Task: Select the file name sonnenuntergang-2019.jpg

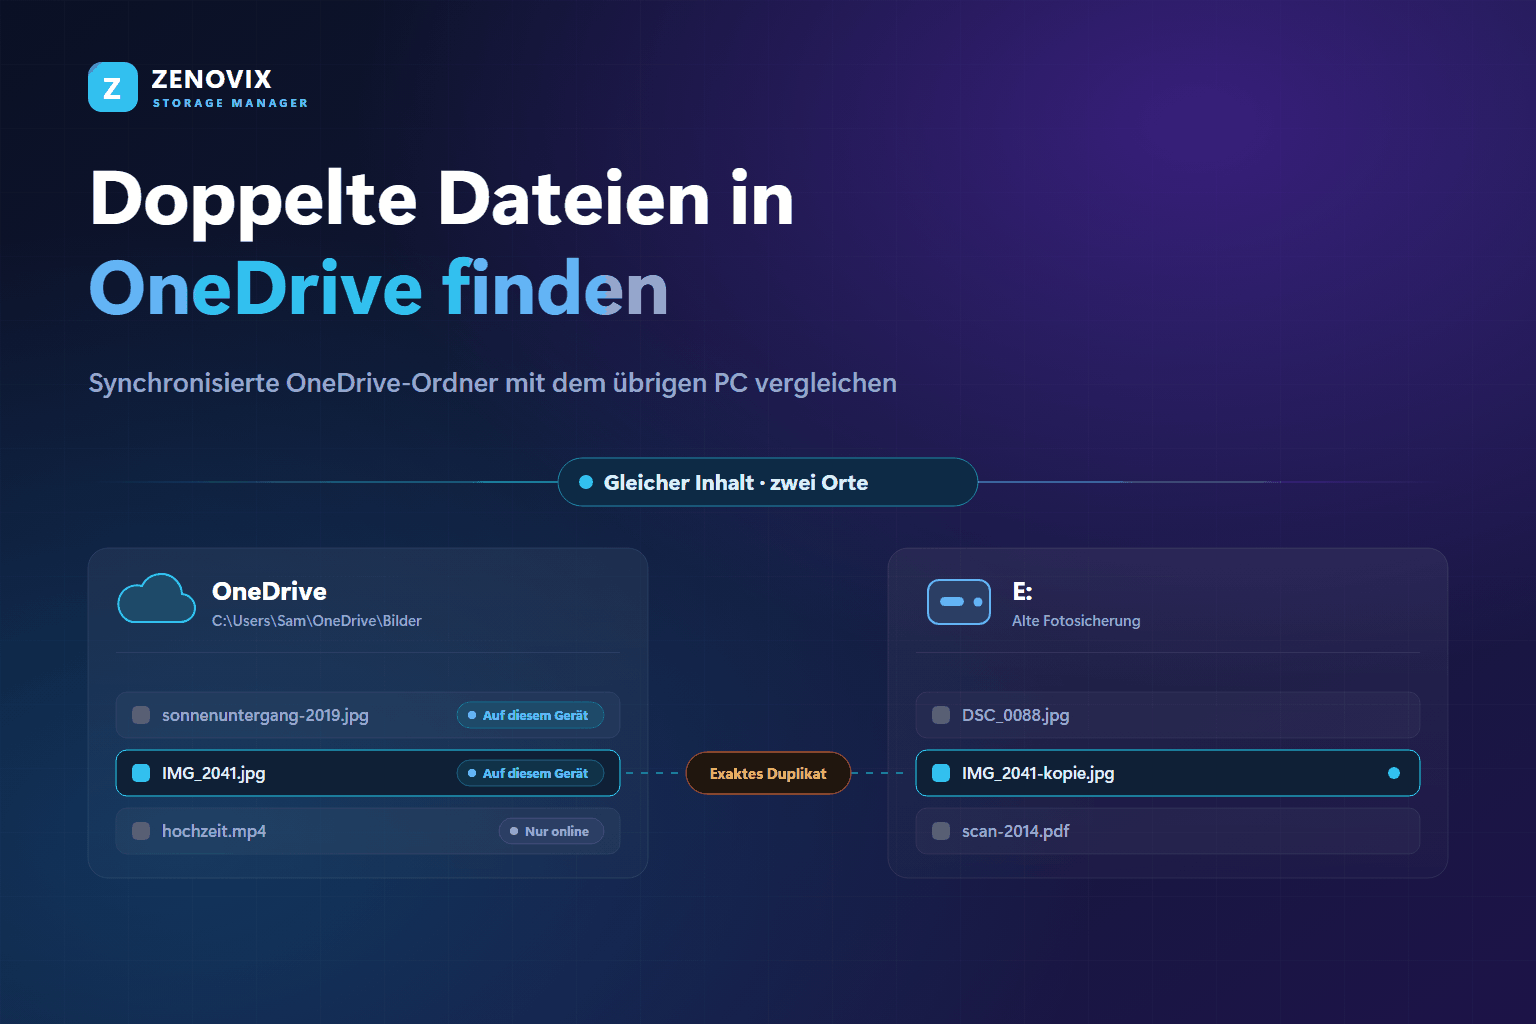Action: [x=265, y=715]
